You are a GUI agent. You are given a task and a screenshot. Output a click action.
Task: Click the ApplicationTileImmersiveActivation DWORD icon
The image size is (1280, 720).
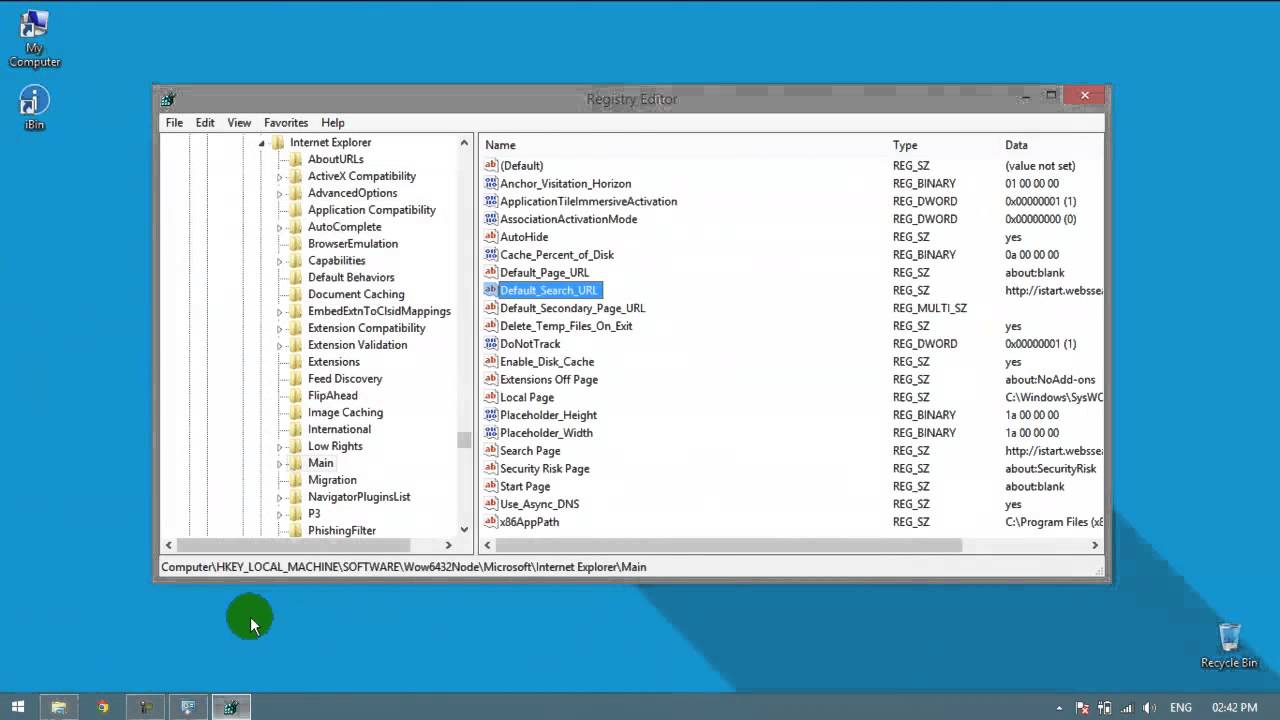[x=491, y=201]
